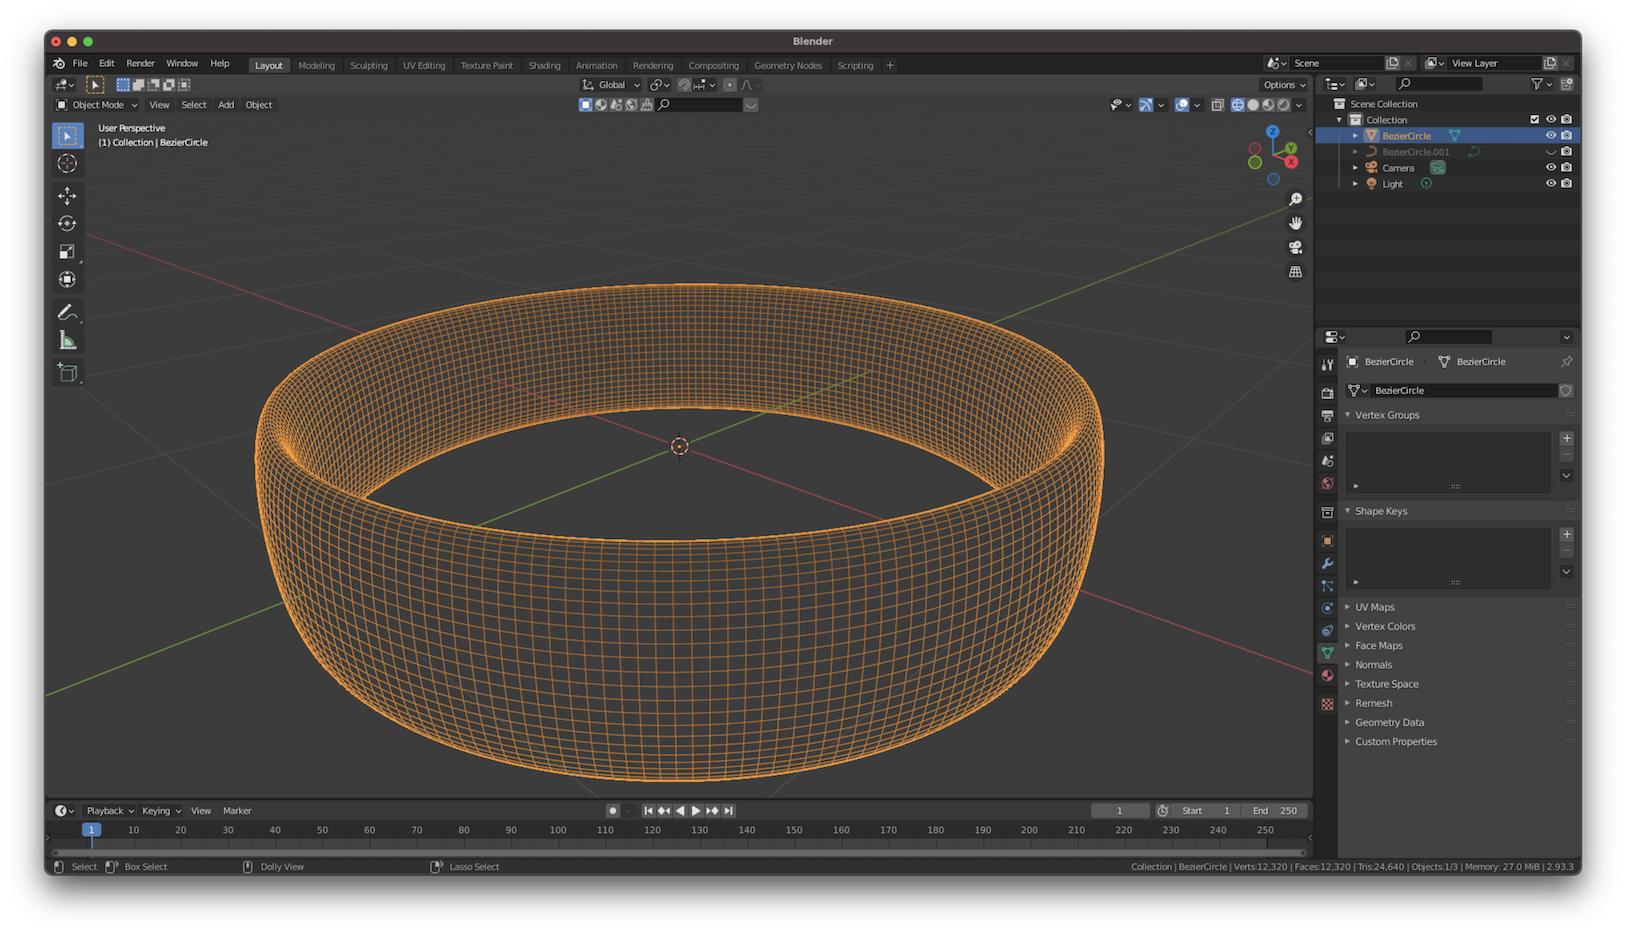Click the zoom magnifier in the viewport

pos(1295,199)
